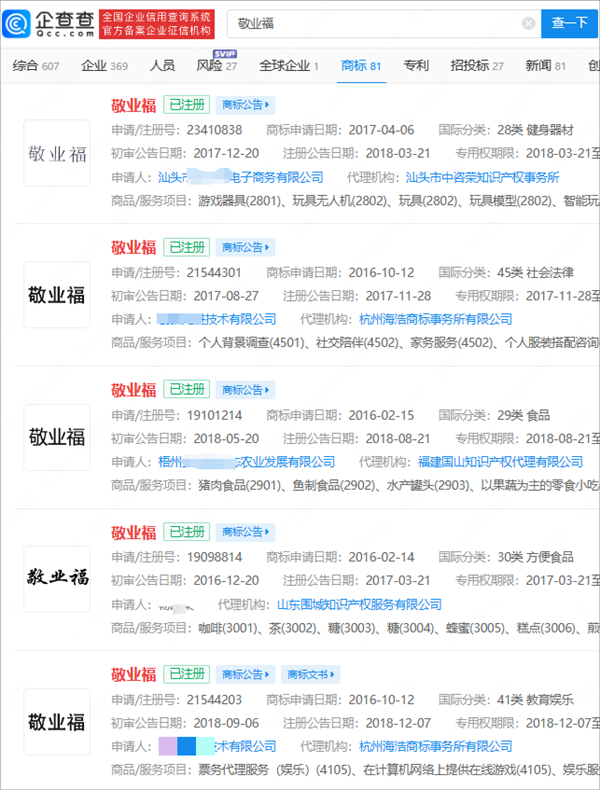
Task: Open the 人员 tab
Action: pyautogui.click(x=162, y=66)
